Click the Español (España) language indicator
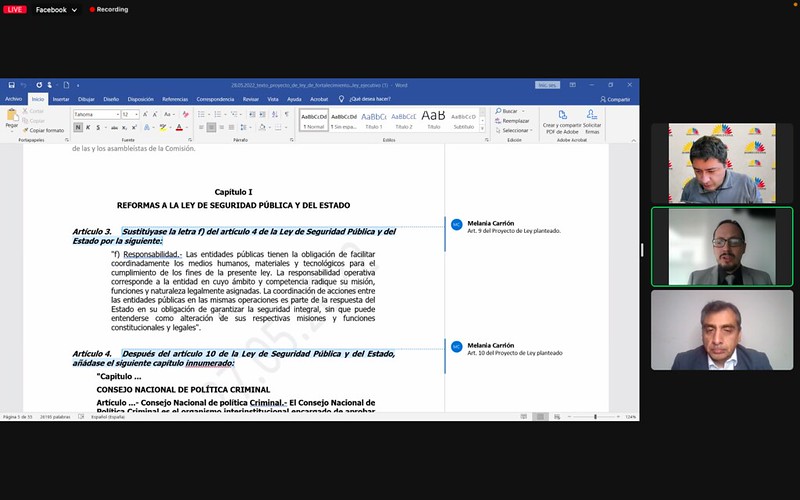Image resolution: width=800 pixels, height=500 pixels. pos(108,417)
